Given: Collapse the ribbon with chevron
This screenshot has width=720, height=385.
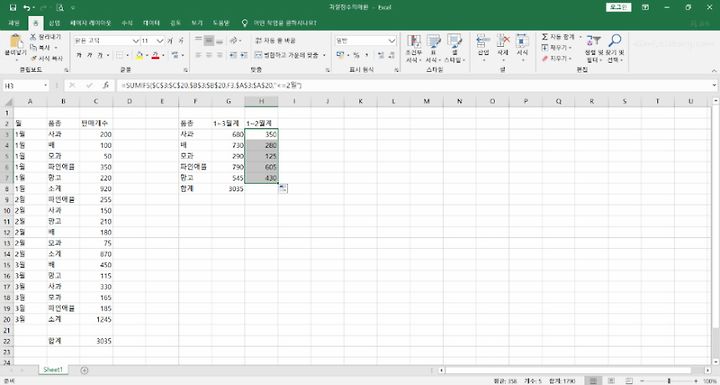Looking at the screenshot, I should tap(714, 70).
